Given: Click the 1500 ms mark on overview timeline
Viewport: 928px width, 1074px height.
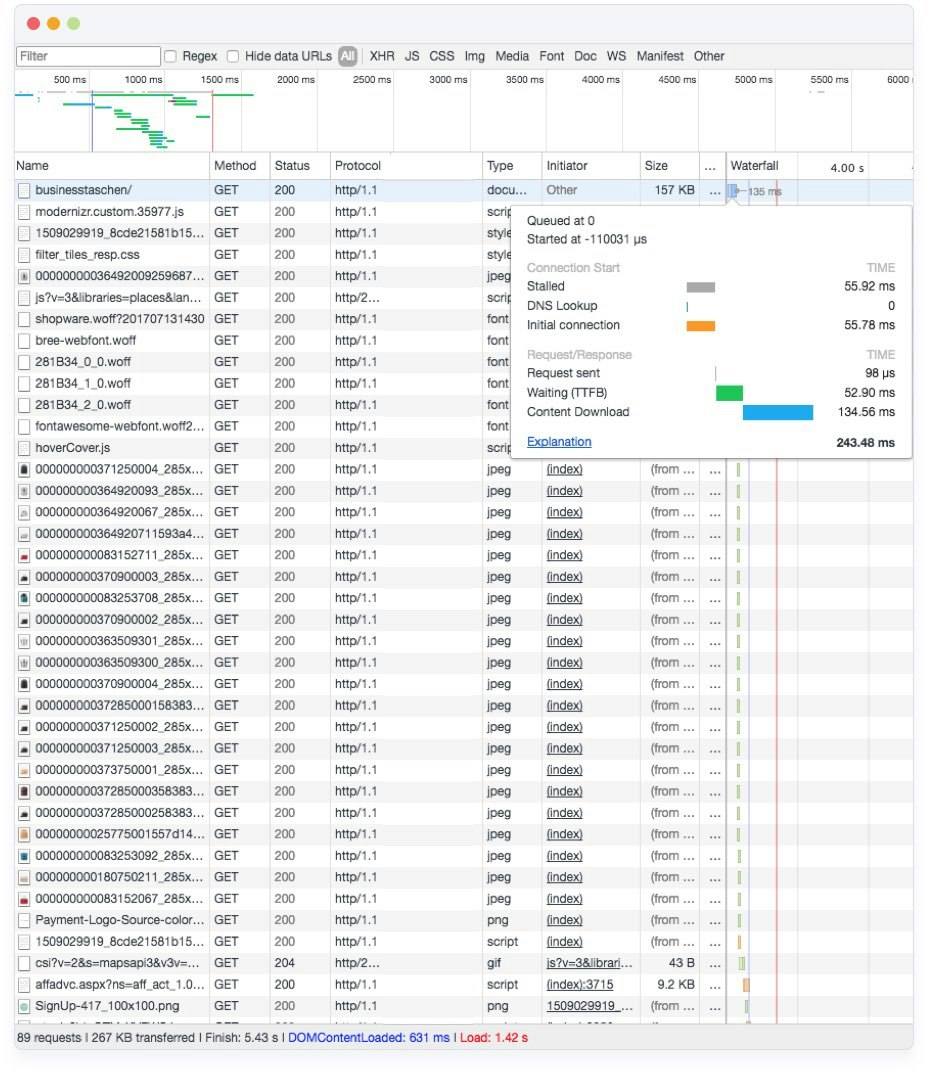Looking at the screenshot, I should tap(220, 79).
